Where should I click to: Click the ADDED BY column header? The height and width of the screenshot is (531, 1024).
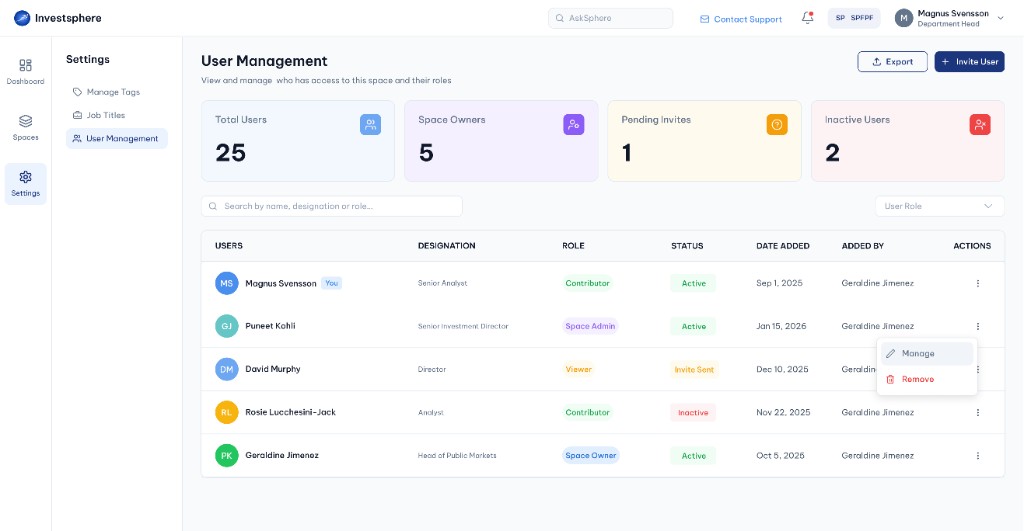(863, 246)
